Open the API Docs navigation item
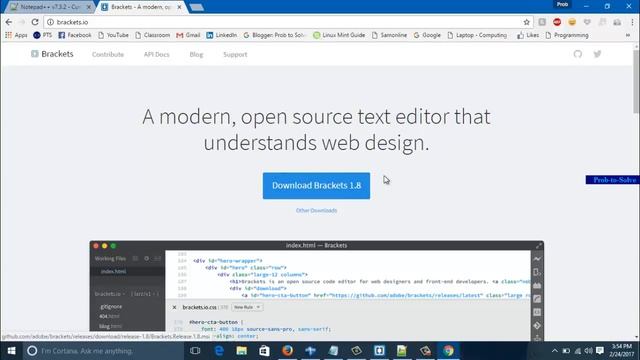This screenshot has width=640, height=360. pos(156,54)
